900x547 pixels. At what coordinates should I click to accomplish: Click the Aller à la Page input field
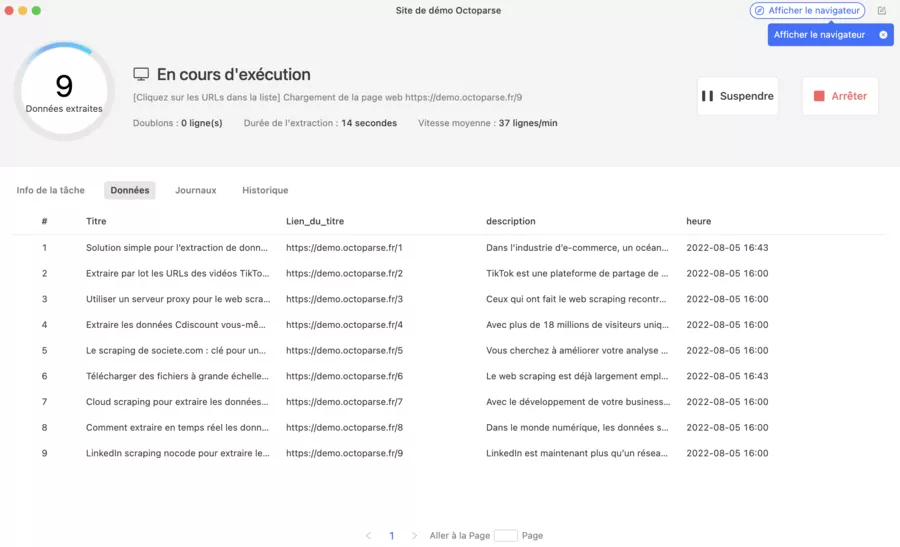(x=505, y=536)
